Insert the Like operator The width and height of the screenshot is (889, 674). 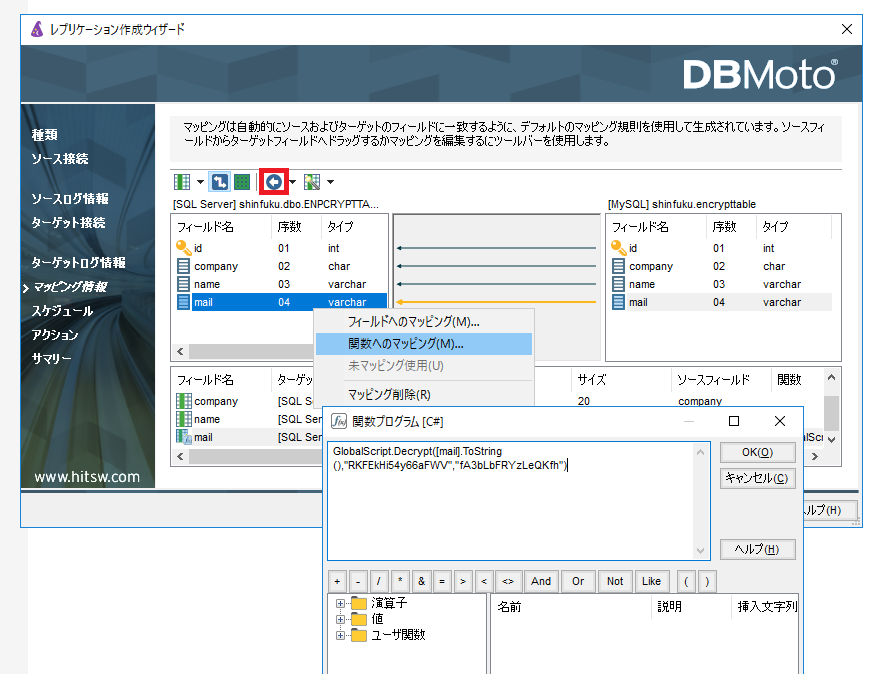[x=651, y=581]
